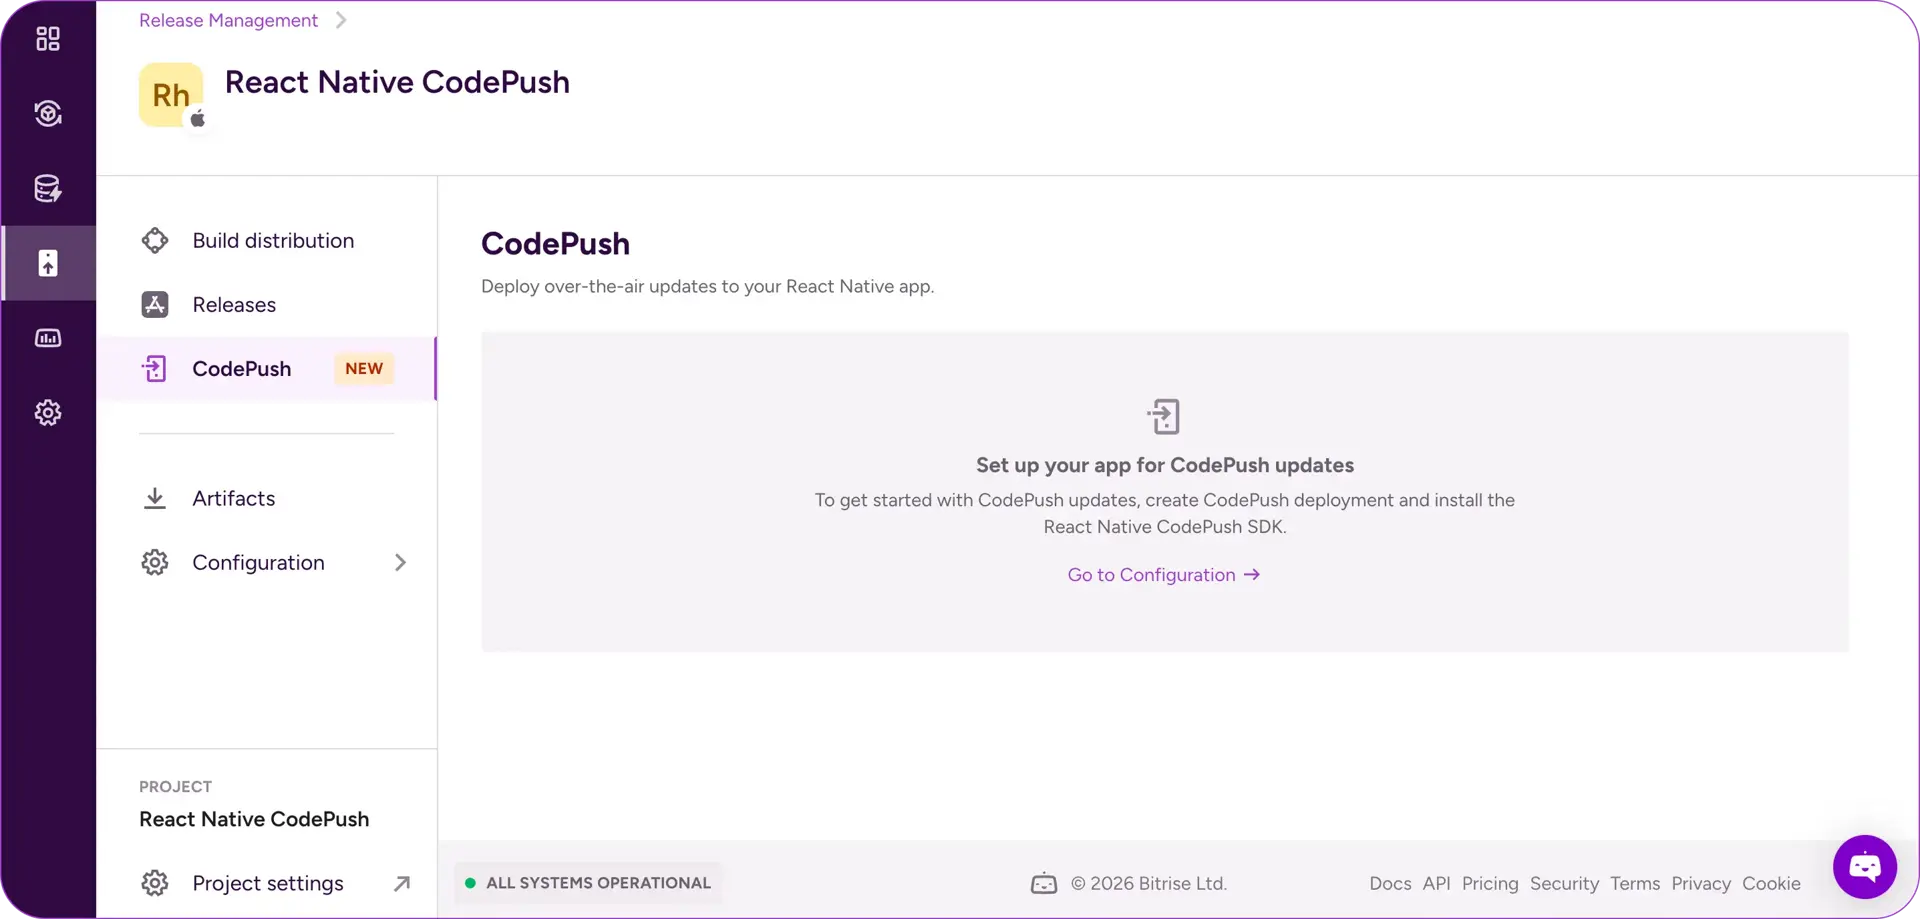Open the Insights chart icon in rail
Image resolution: width=1920 pixels, height=919 pixels.
[x=48, y=338]
